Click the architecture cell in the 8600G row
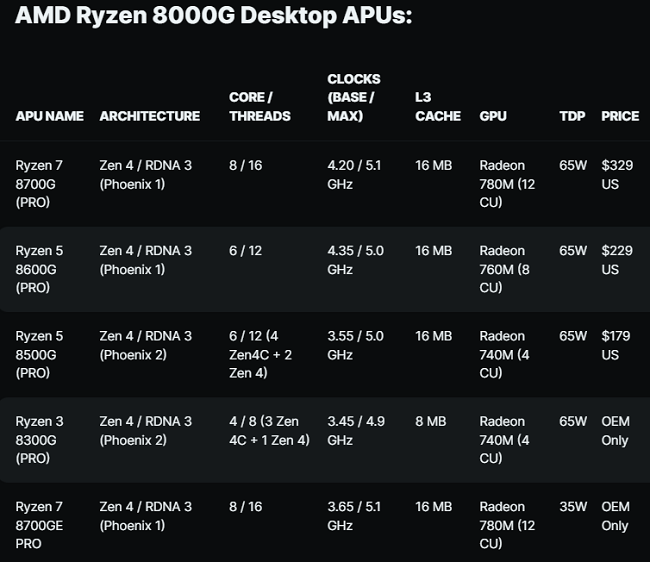650x562 pixels. click(146, 260)
